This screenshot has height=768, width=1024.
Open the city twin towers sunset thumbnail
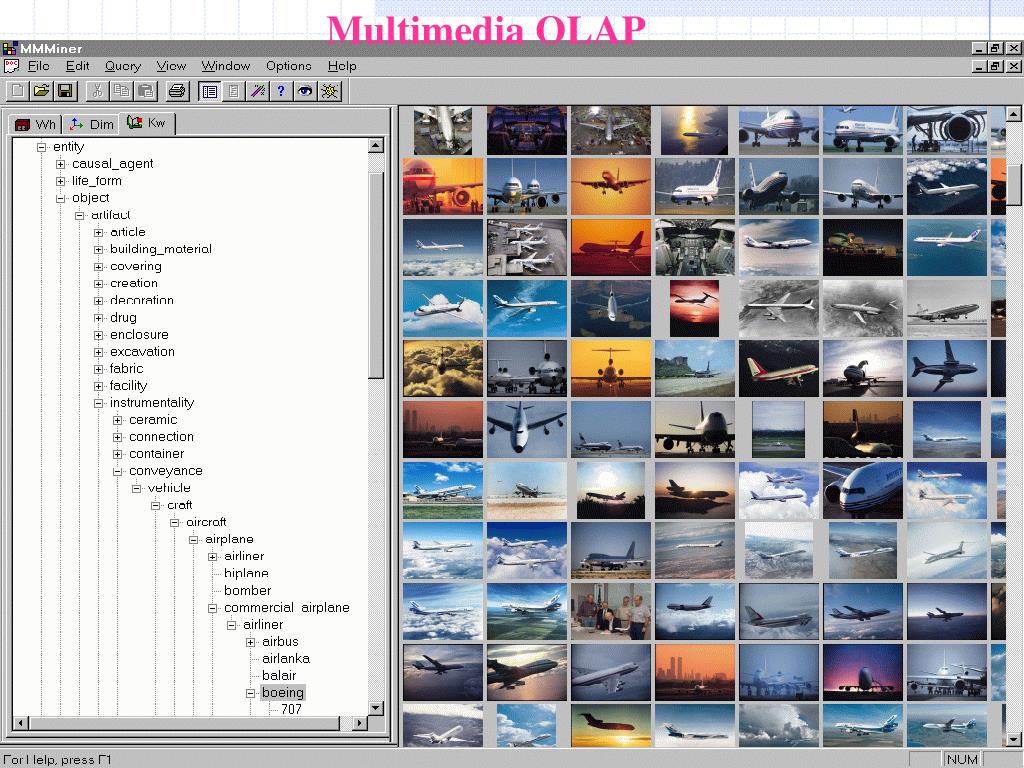coord(694,673)
